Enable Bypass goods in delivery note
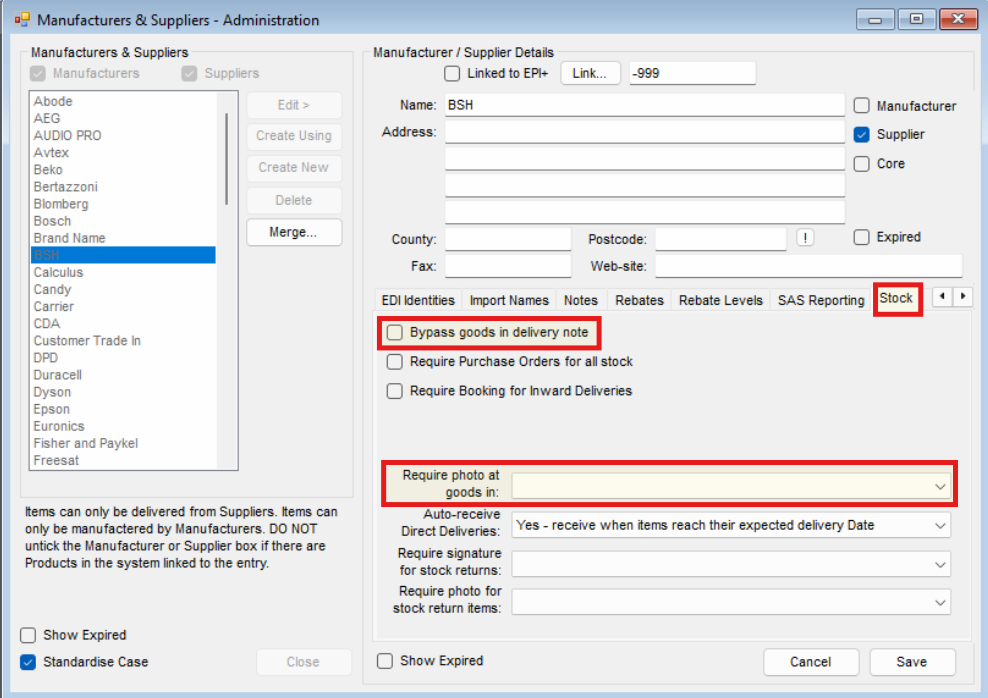Screen dimensions: 988x698 tap(395, 332)
